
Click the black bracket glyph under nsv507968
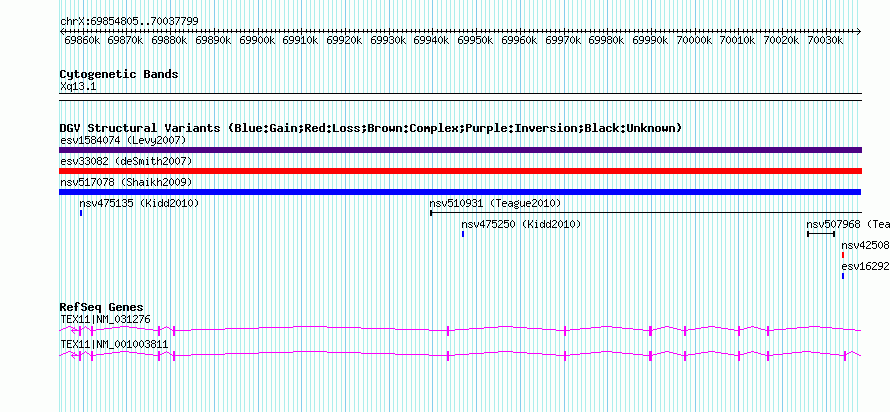tap(821, 234)
